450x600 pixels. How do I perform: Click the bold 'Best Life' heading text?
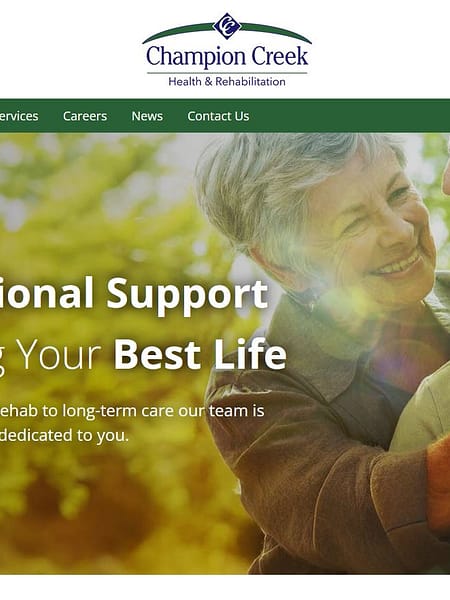point(200,354)
